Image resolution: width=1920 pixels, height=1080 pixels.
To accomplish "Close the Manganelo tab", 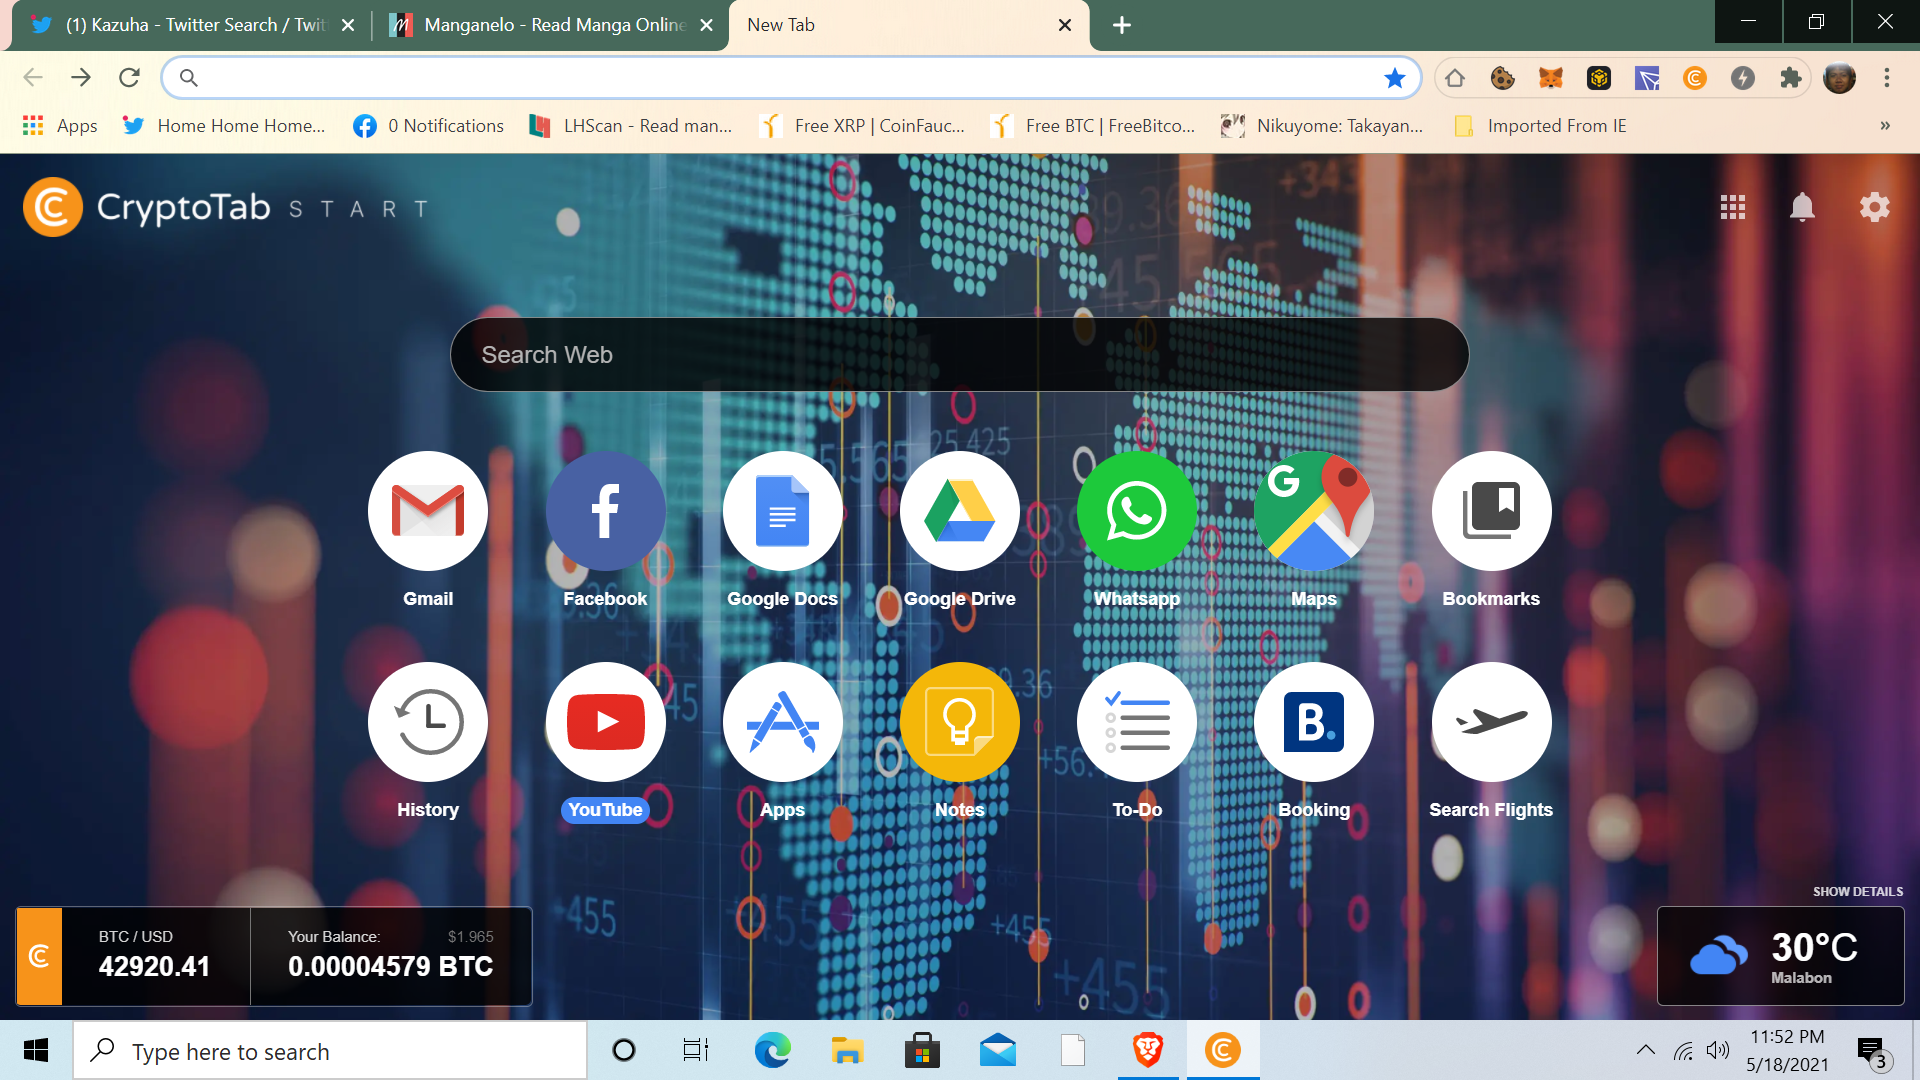I will [706, 25].
